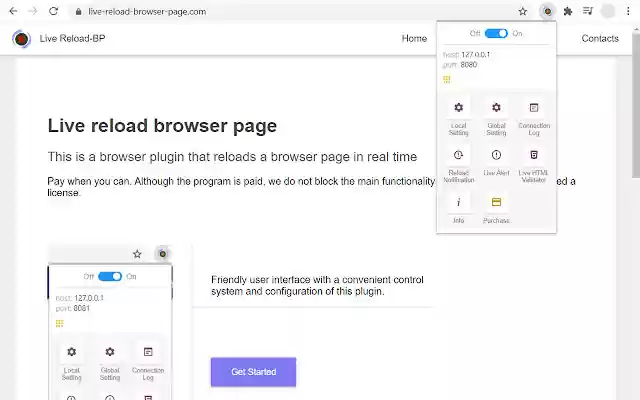Screen dimensions: 640x400
Task: Click the Live Reload-BP logo
Action: (21, 39)
